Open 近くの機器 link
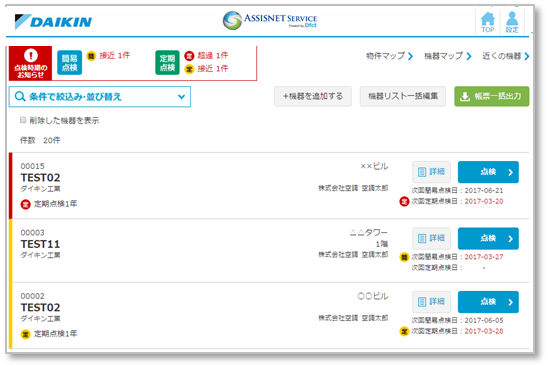The image size is (548, 367). 506,56
